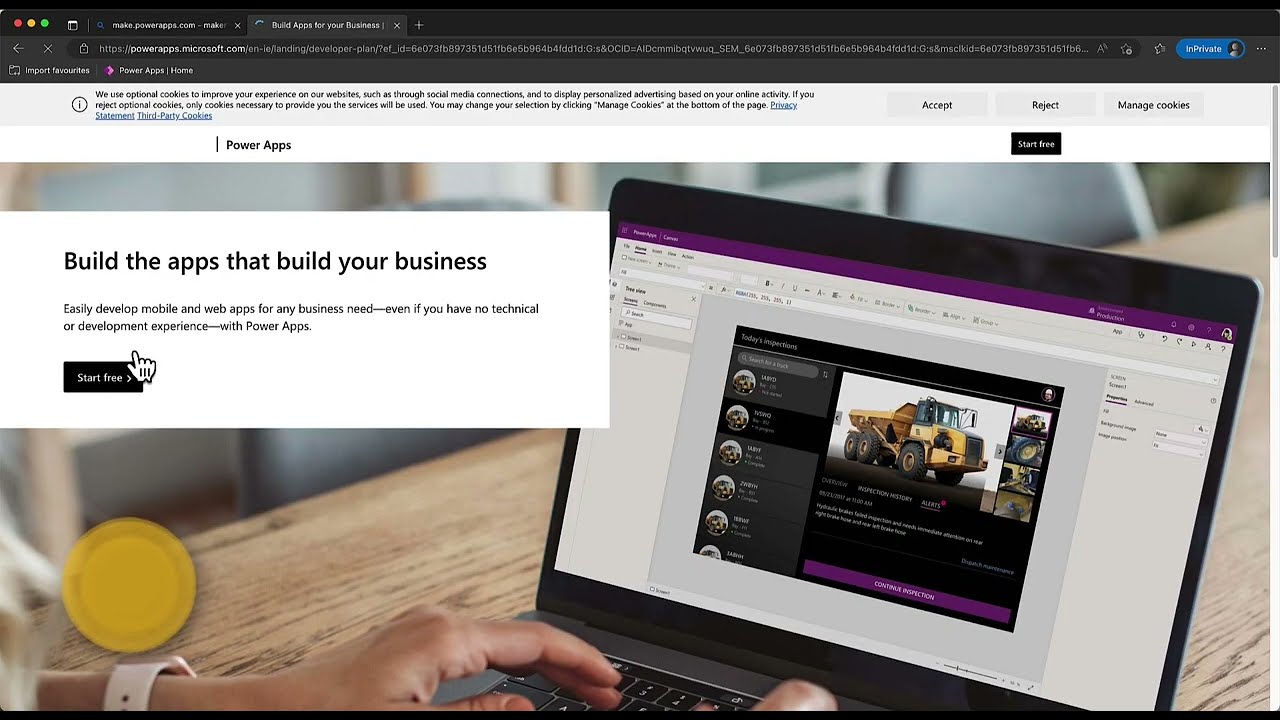
Task: Click the address bar URL field
Action: tap(593, 48)
